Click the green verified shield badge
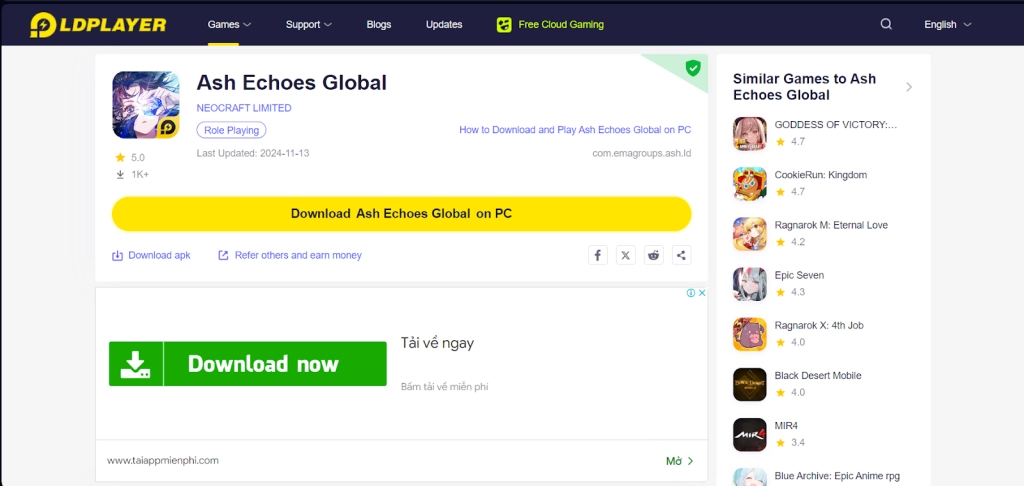 [x=692, y=68]
